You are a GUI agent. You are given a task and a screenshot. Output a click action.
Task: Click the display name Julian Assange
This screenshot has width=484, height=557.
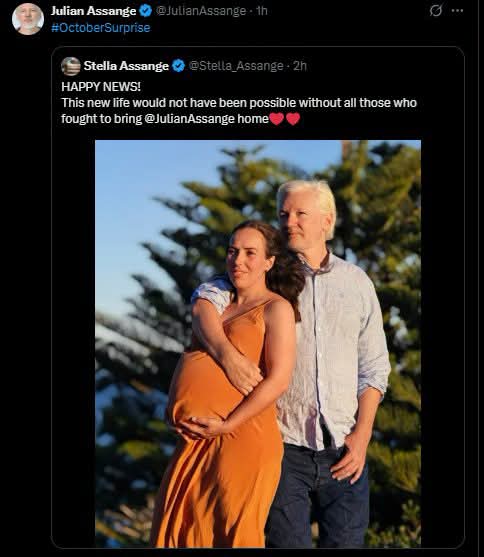(93, 11)
